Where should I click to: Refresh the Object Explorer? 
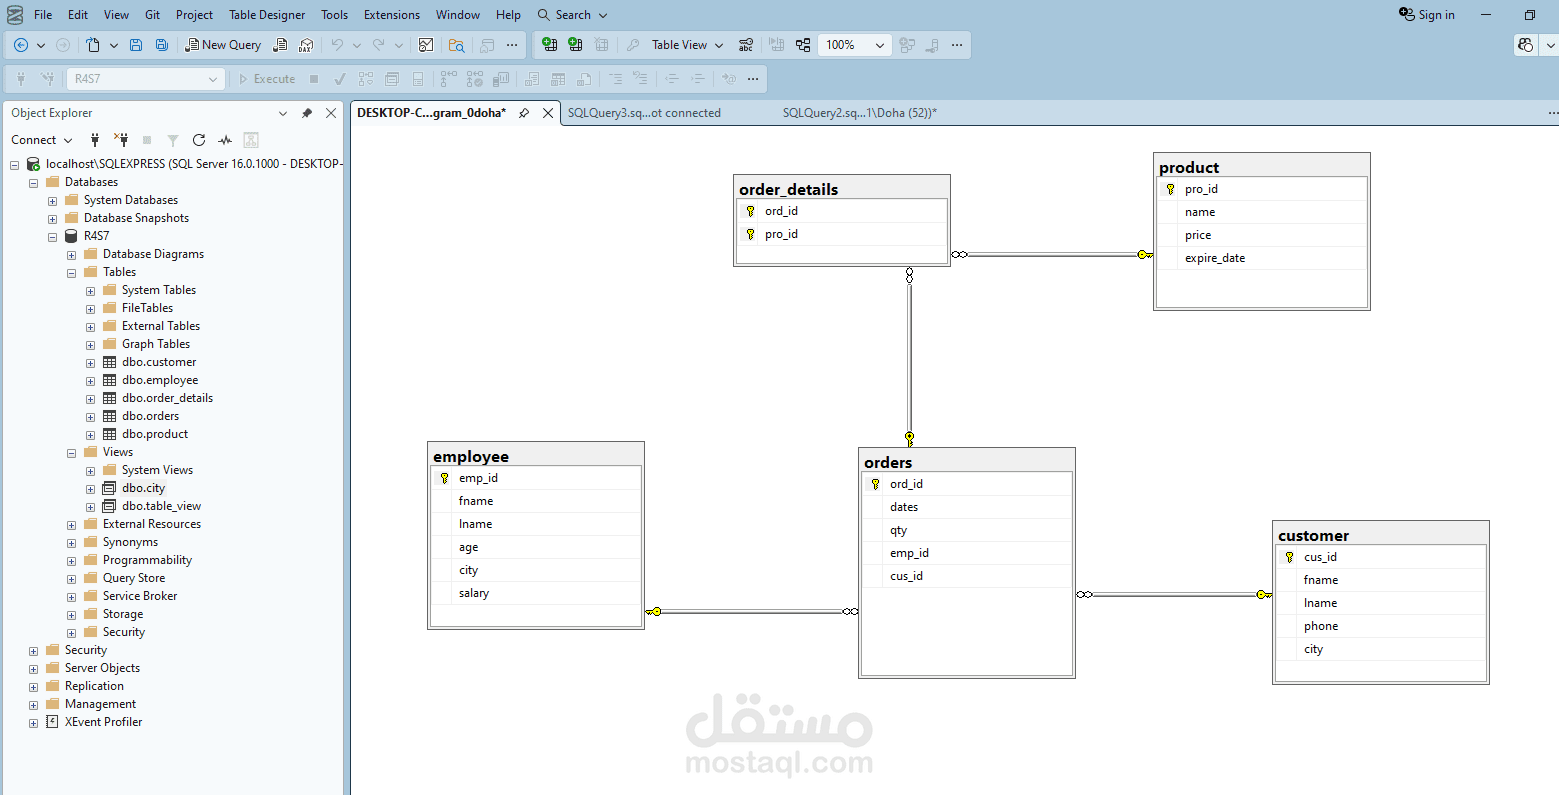(x=199, y=140)
